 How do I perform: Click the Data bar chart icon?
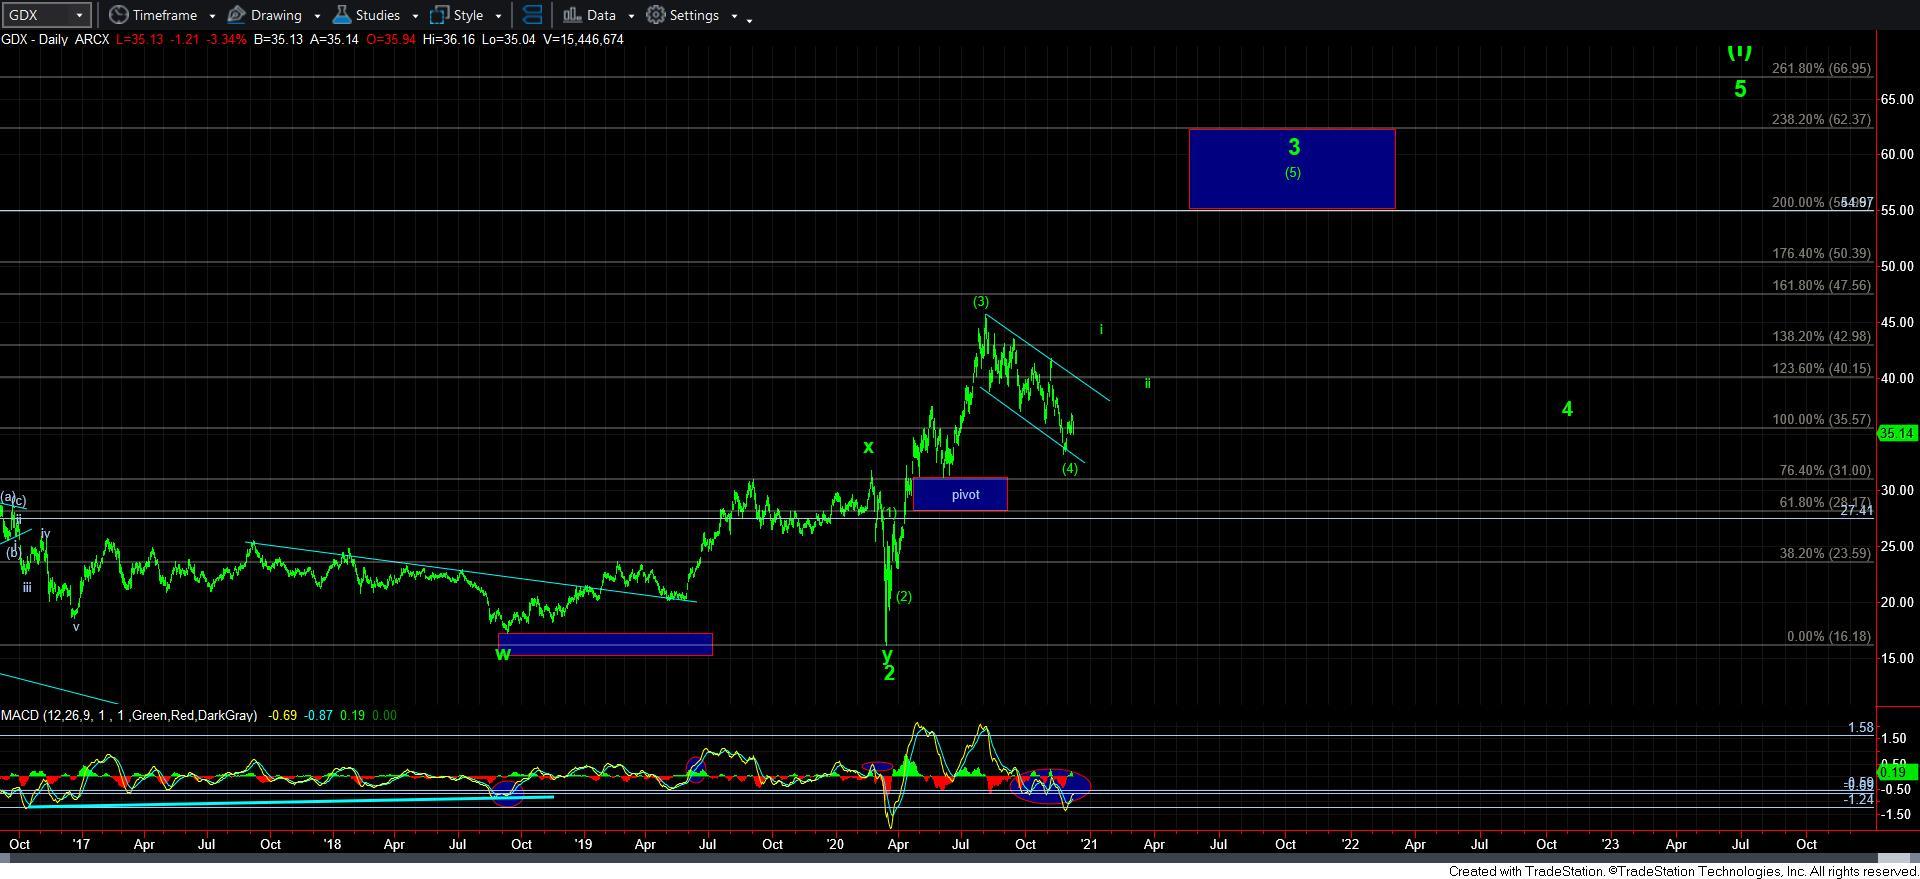[x=571, y=15]
